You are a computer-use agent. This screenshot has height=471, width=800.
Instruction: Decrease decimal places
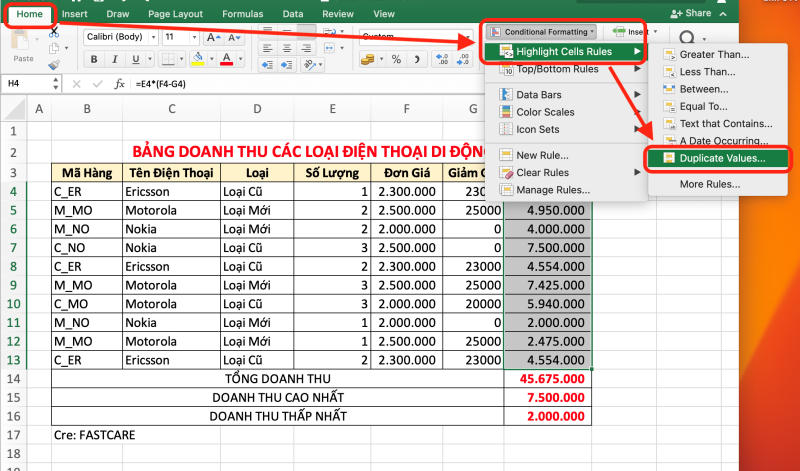[x=462, y=60]
